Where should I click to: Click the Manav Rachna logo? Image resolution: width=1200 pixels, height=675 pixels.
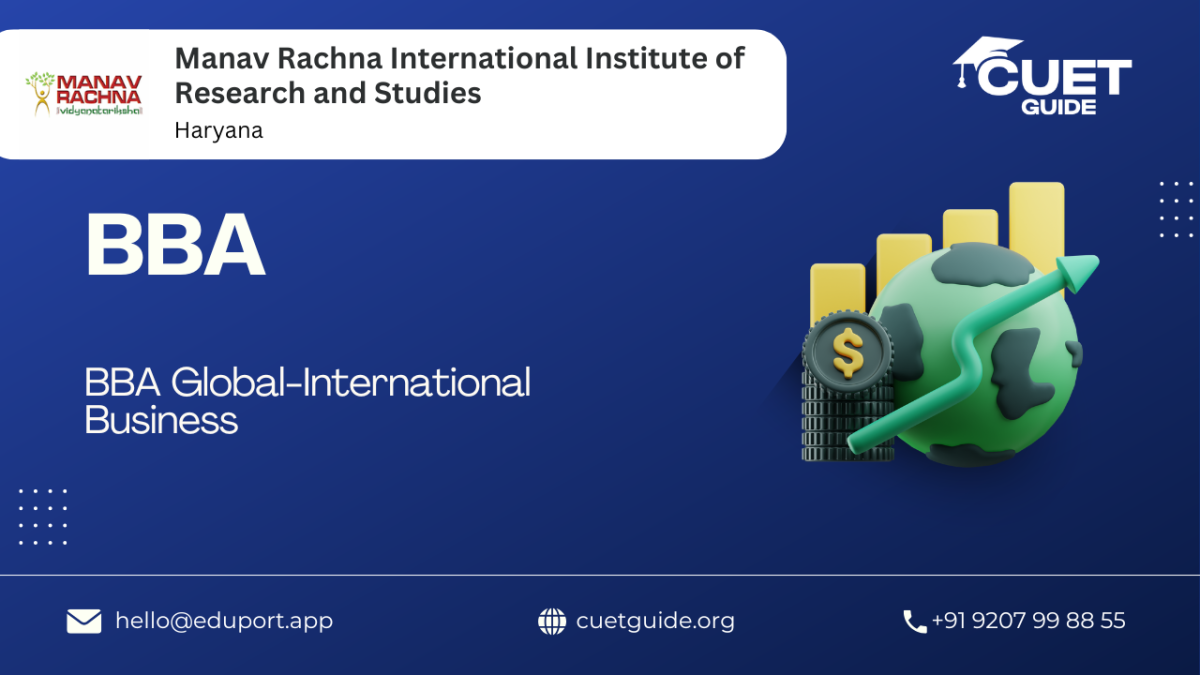pyautogui.click(x=84, y=94)
